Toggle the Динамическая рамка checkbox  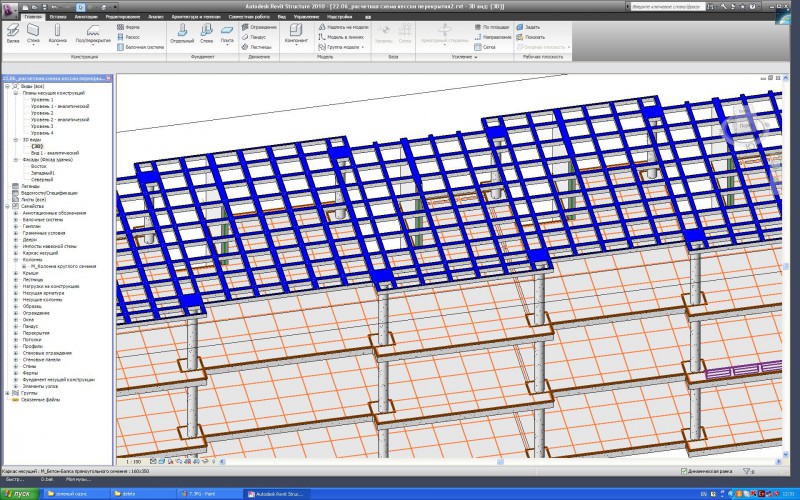684,470
